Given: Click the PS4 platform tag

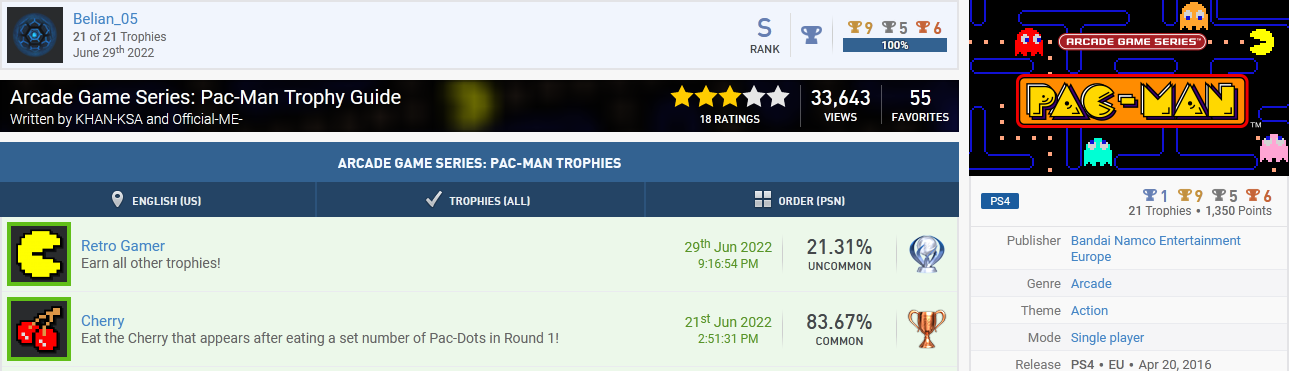Looking at the screenshot, I should pyautogui.click(x=1000, y=202).
